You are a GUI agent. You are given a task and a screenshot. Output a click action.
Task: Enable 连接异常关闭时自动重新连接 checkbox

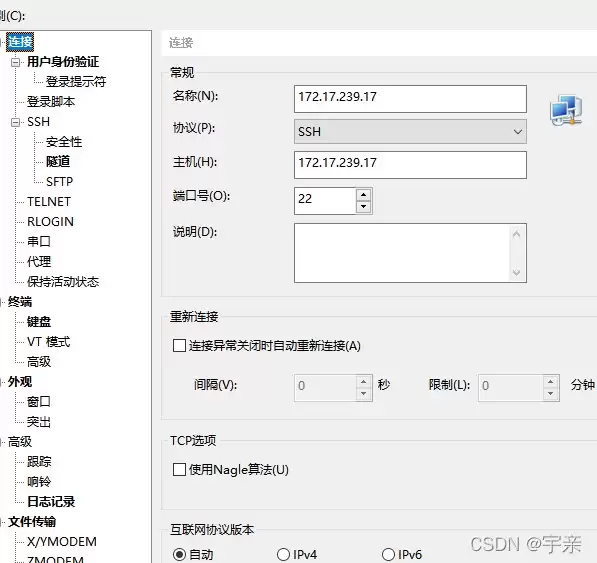point(179,346)
